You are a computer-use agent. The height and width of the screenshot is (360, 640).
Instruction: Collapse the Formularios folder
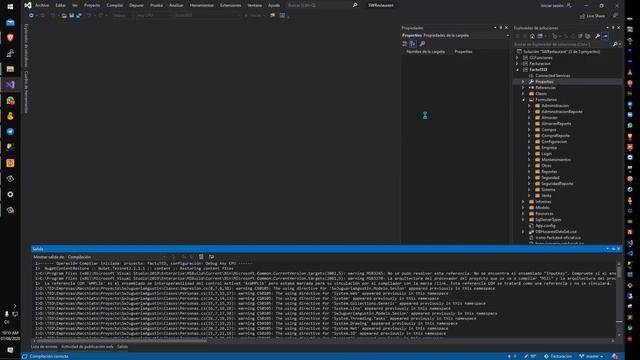pyautogui.click(x=523, y=100)
